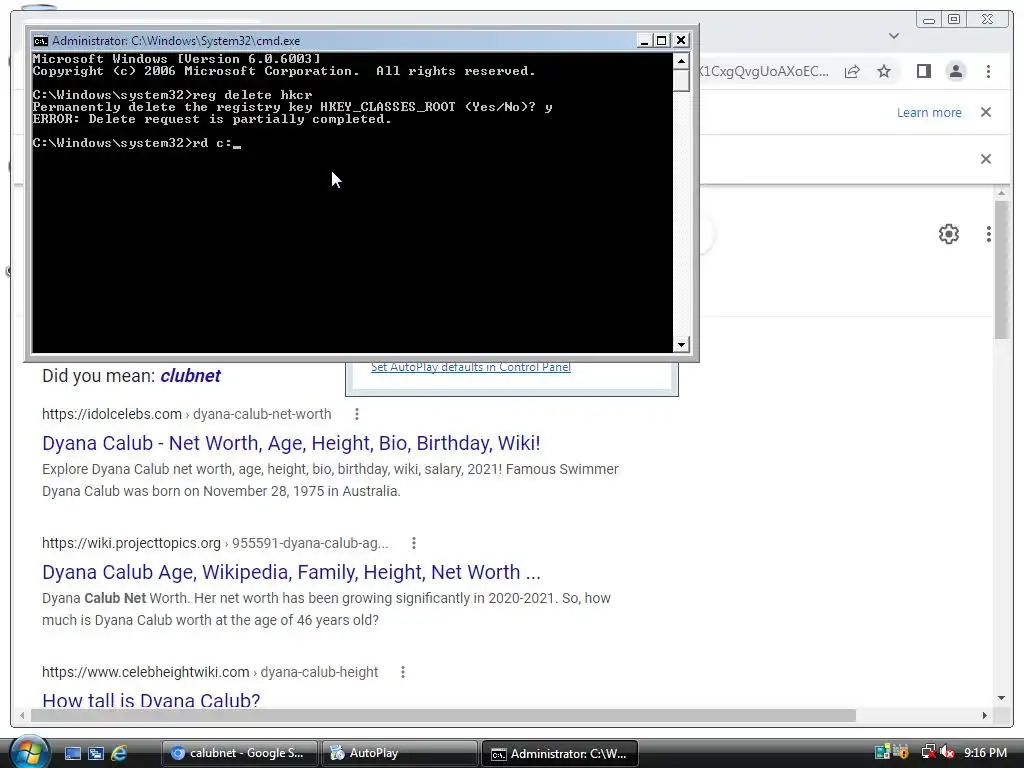Viewport: 1024px width, 768px height.
Task: Open Dyana Calub Age, Wikipedia result
Action: click(x=291, y=572)
